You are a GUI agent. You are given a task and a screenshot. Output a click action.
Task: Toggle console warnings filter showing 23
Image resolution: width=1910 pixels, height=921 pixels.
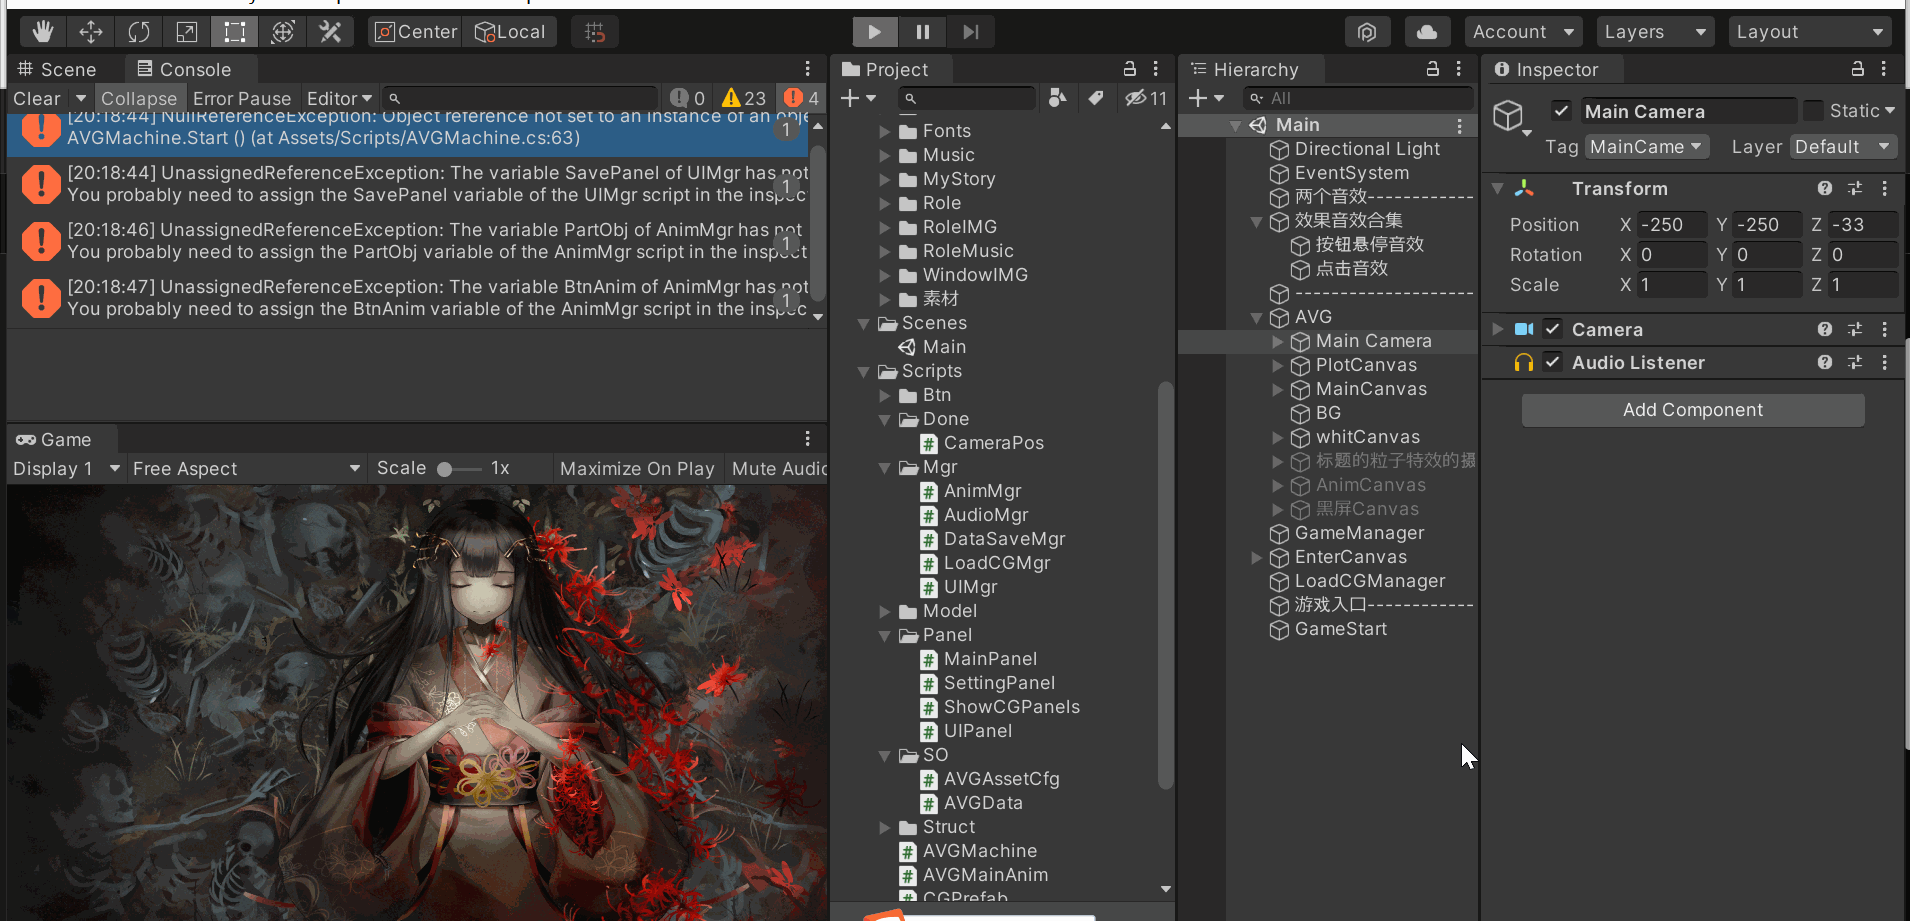tap(744, 98)
